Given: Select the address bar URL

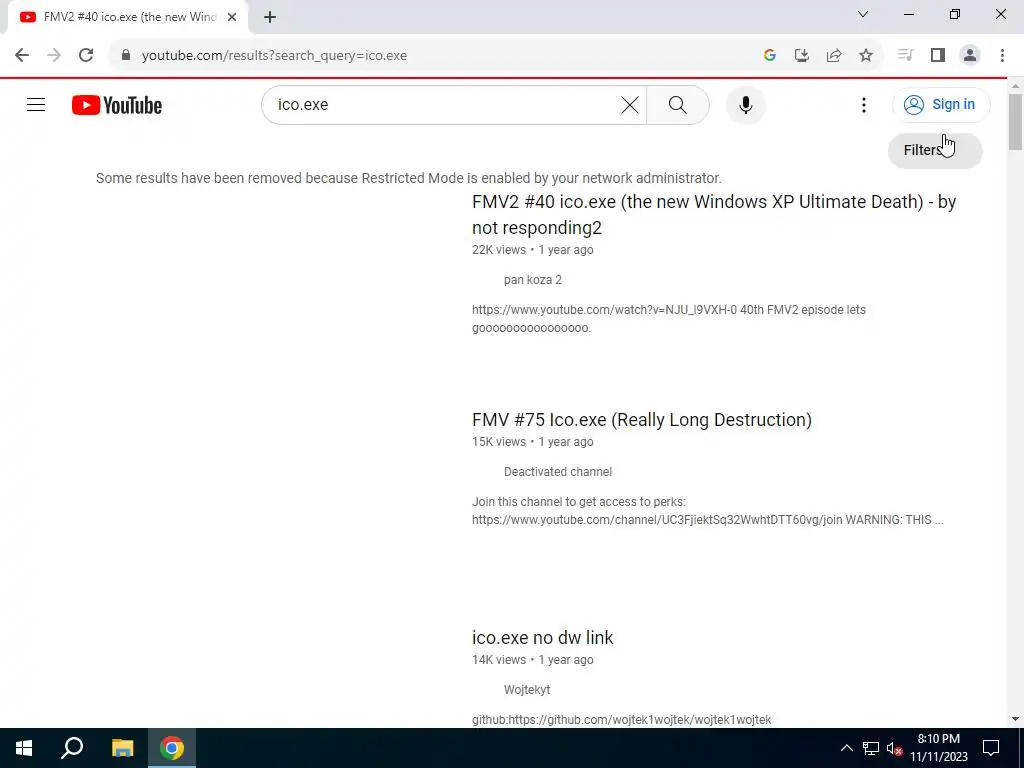Looking at the screenshot, I should click(274, 56).
